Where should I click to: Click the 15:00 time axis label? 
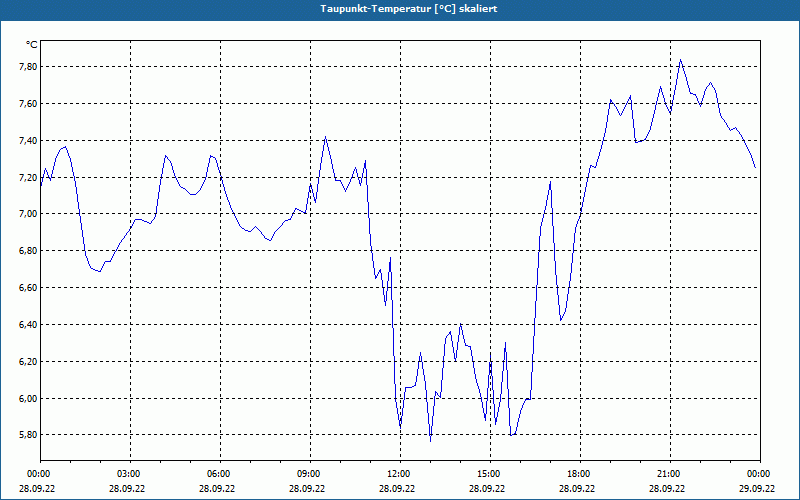point(490,474)
